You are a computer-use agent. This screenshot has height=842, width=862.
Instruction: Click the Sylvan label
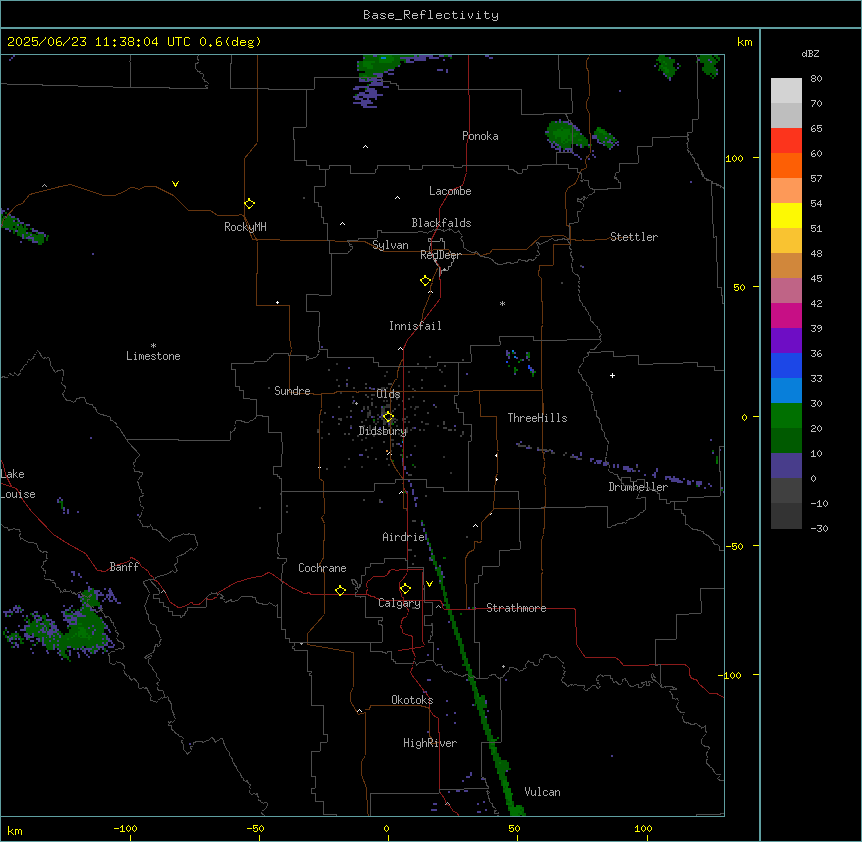390,245
